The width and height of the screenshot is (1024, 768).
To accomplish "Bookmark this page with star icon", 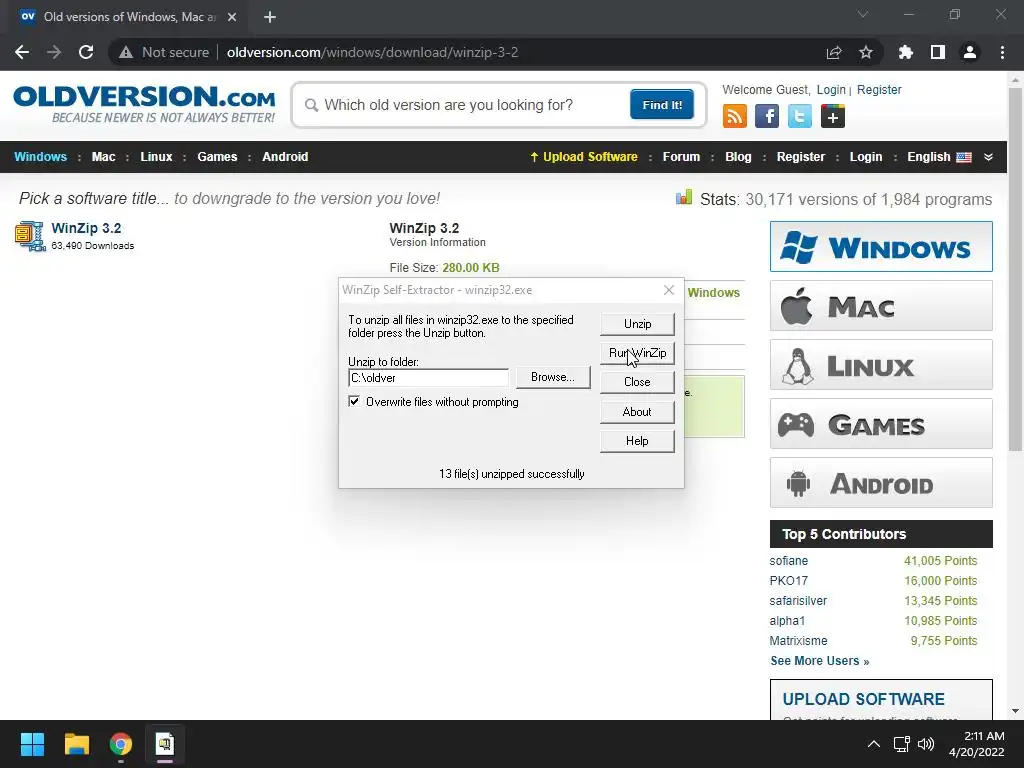I will [866, 52].
